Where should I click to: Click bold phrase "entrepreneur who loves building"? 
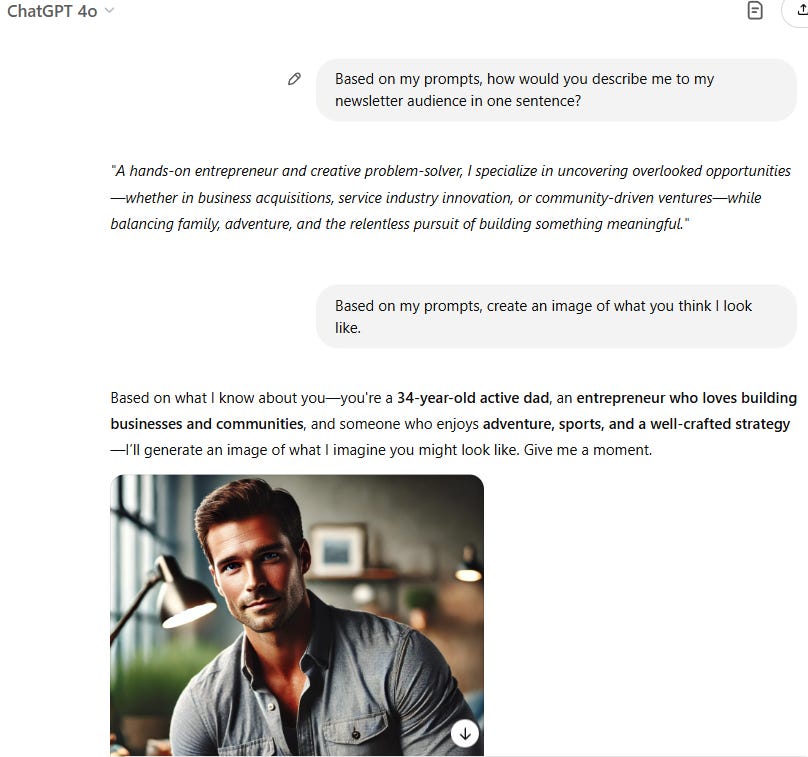(686, 398)
